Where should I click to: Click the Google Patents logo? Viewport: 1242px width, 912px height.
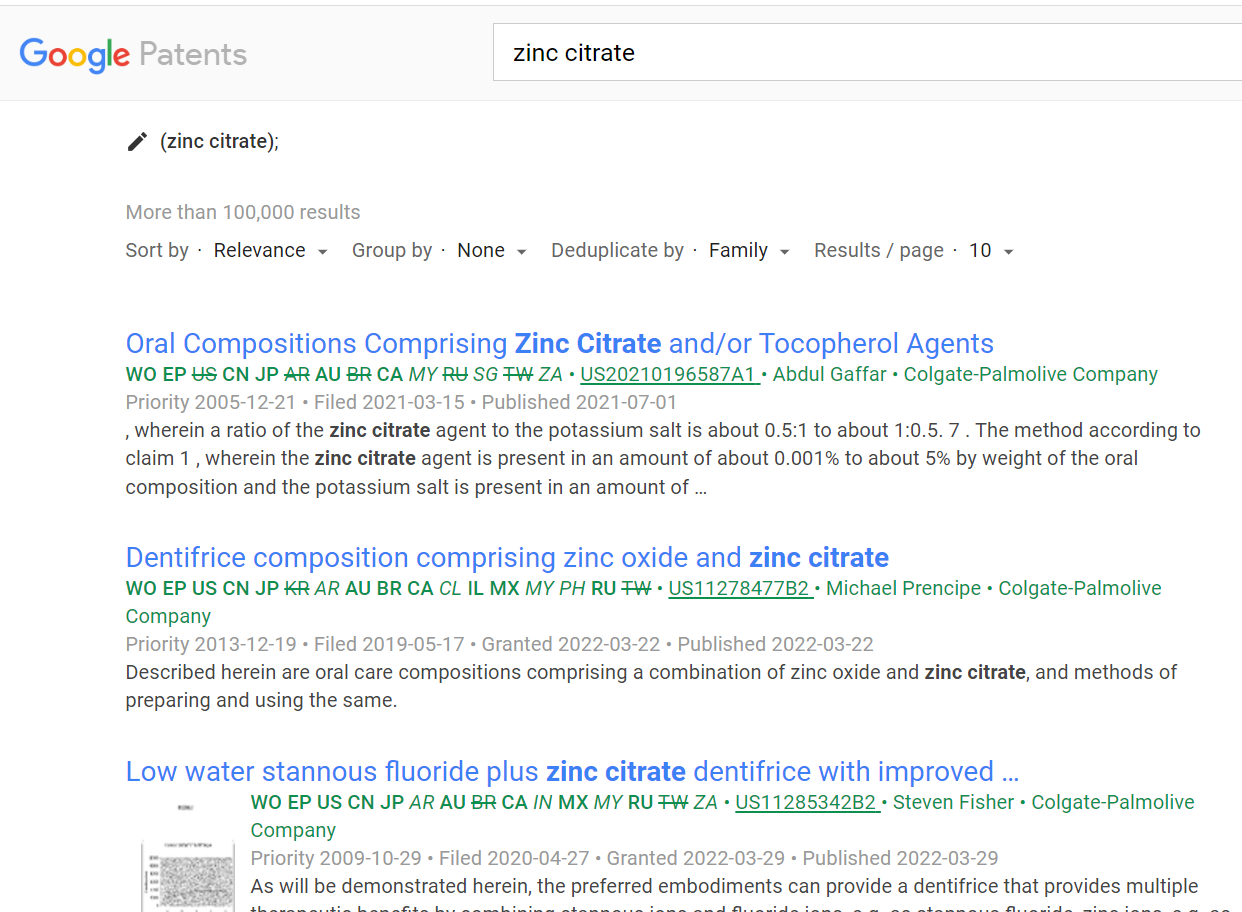tap(133, 54)
